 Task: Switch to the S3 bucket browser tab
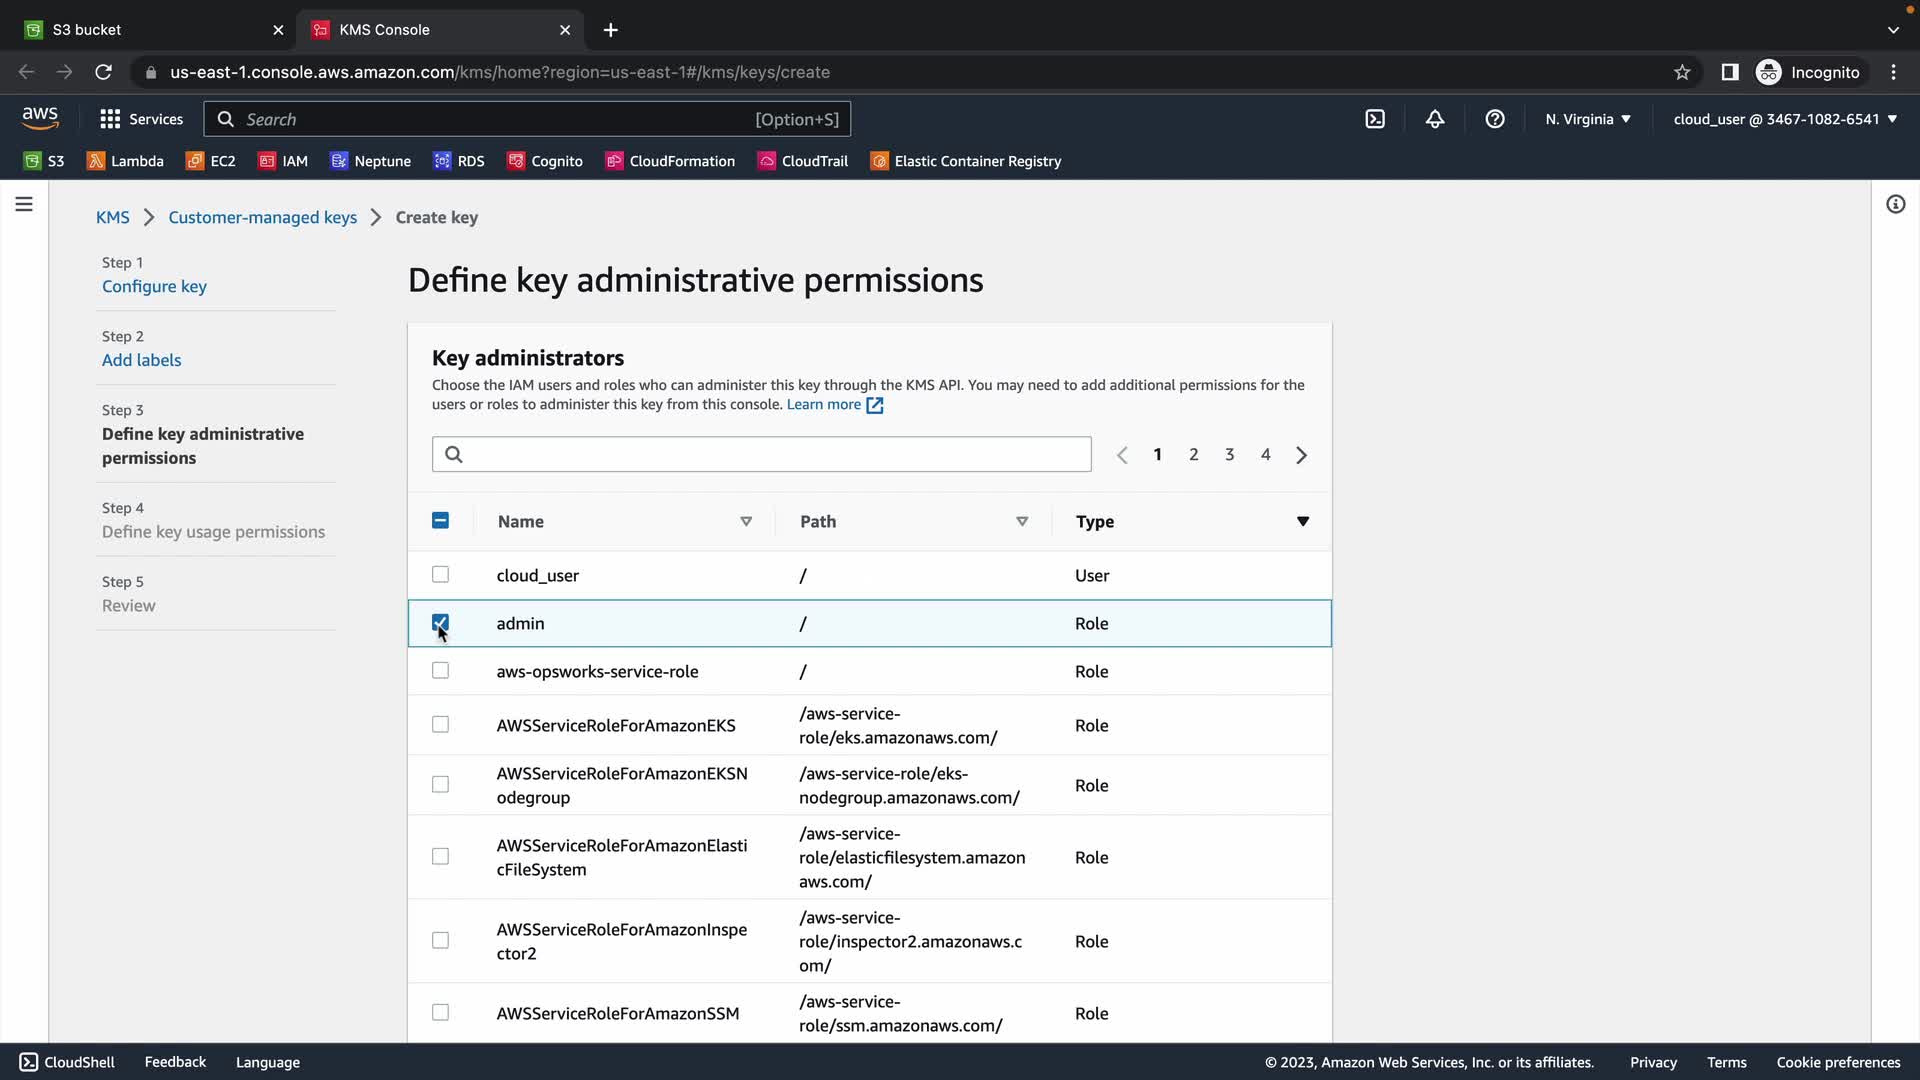coord(150,29)
